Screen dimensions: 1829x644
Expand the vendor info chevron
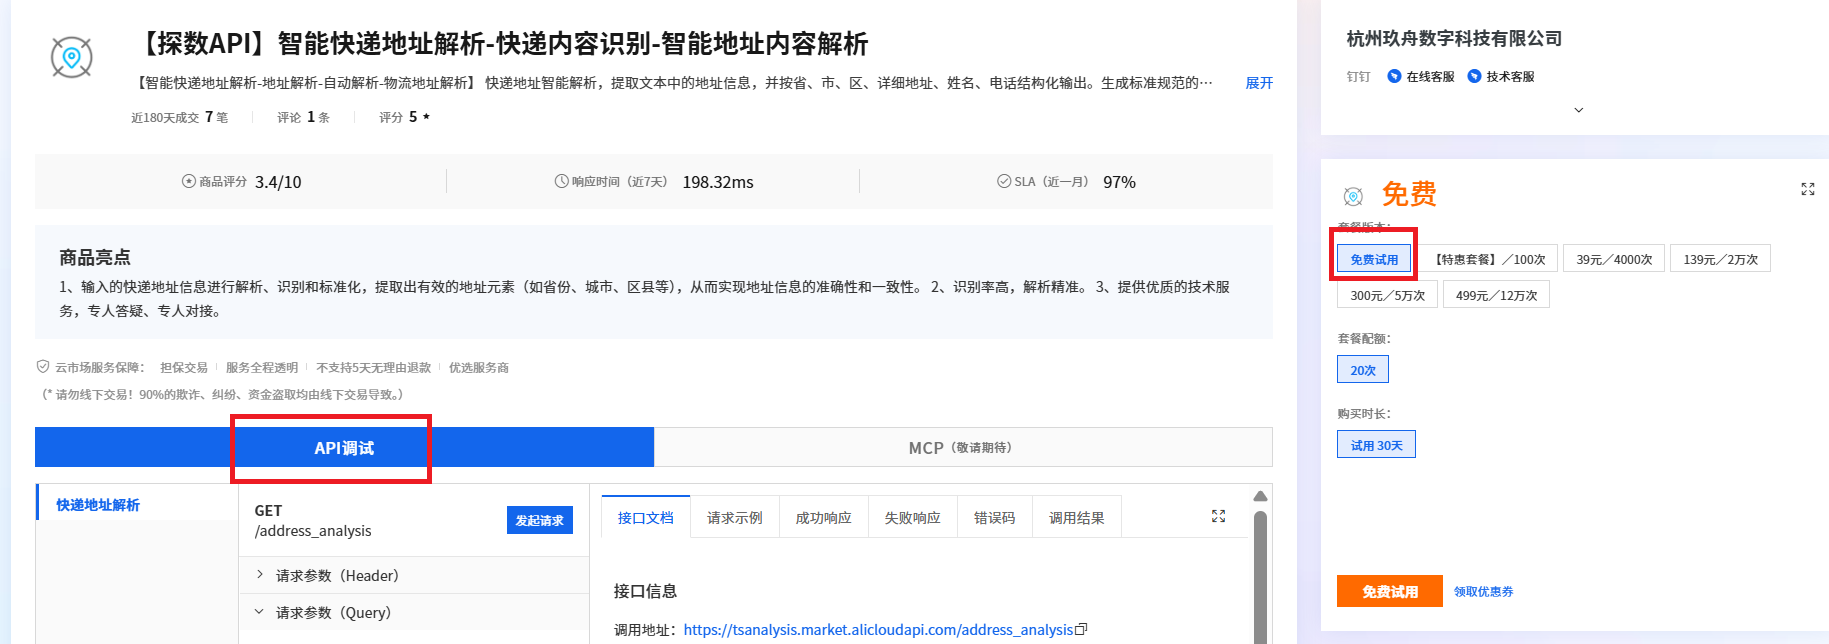[1579, 110]
